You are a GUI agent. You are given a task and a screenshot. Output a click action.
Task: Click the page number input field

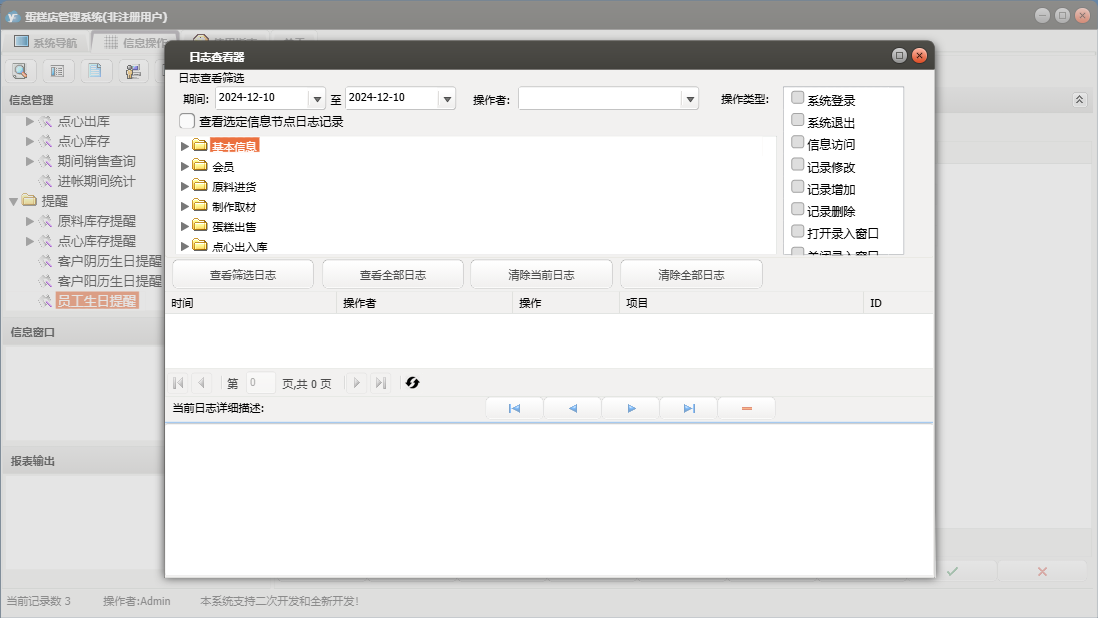point(259,383)
